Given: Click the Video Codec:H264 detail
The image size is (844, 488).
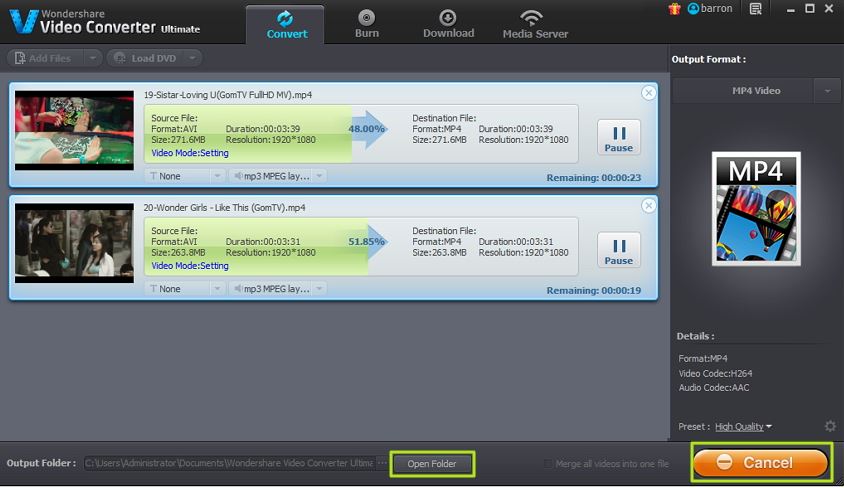Looking at the screenshot, I should click(715, 373).
